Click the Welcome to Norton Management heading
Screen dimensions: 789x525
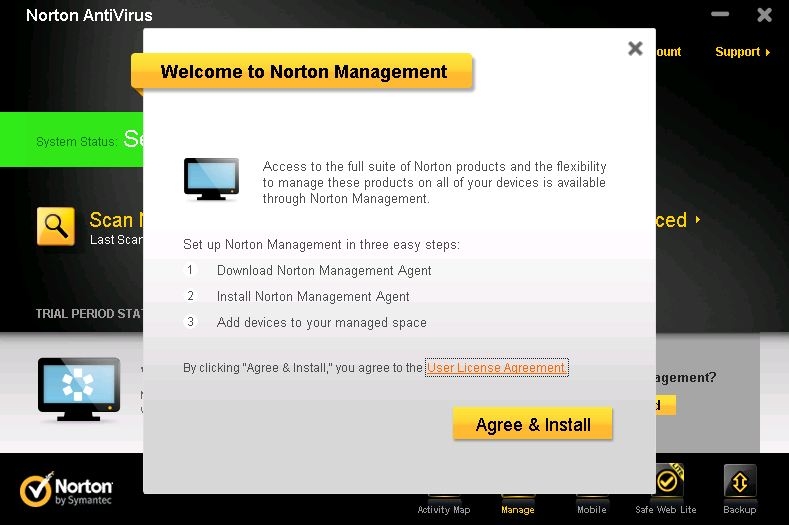[303, 71]
